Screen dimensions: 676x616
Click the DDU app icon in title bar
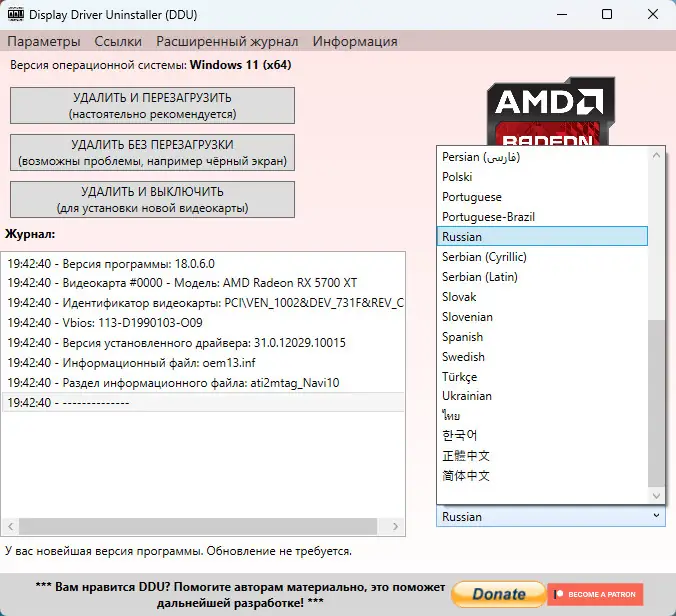click(x=15, y=15)
